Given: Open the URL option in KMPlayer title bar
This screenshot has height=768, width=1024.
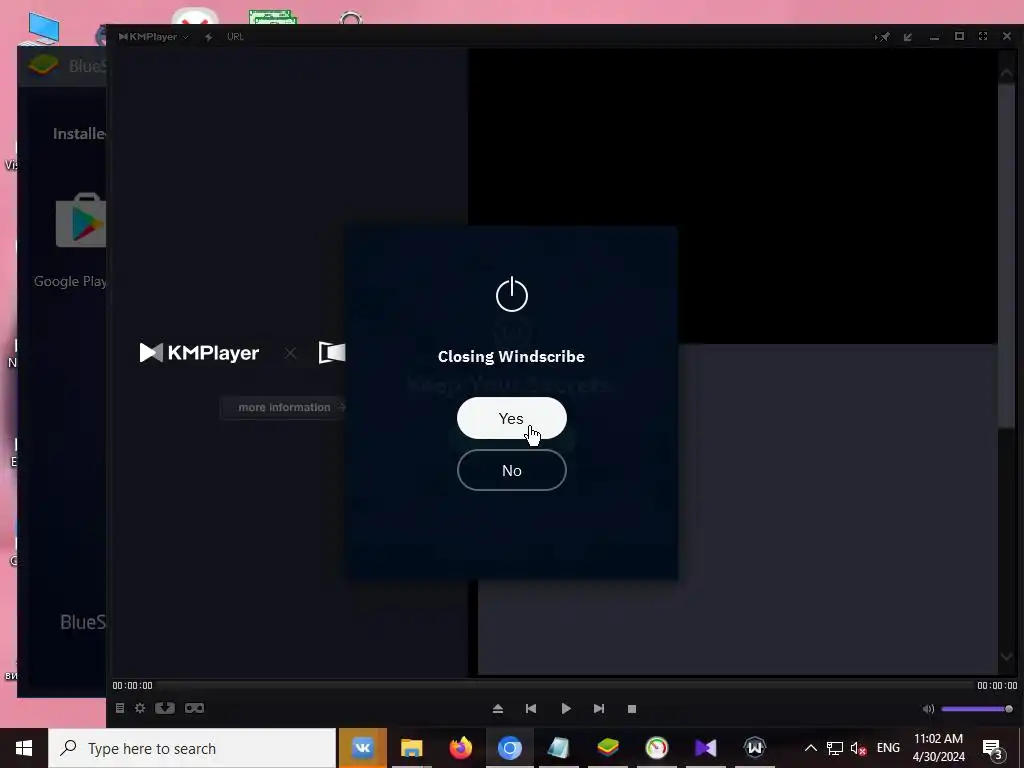Looking at the screenshot, I should 235,37.
